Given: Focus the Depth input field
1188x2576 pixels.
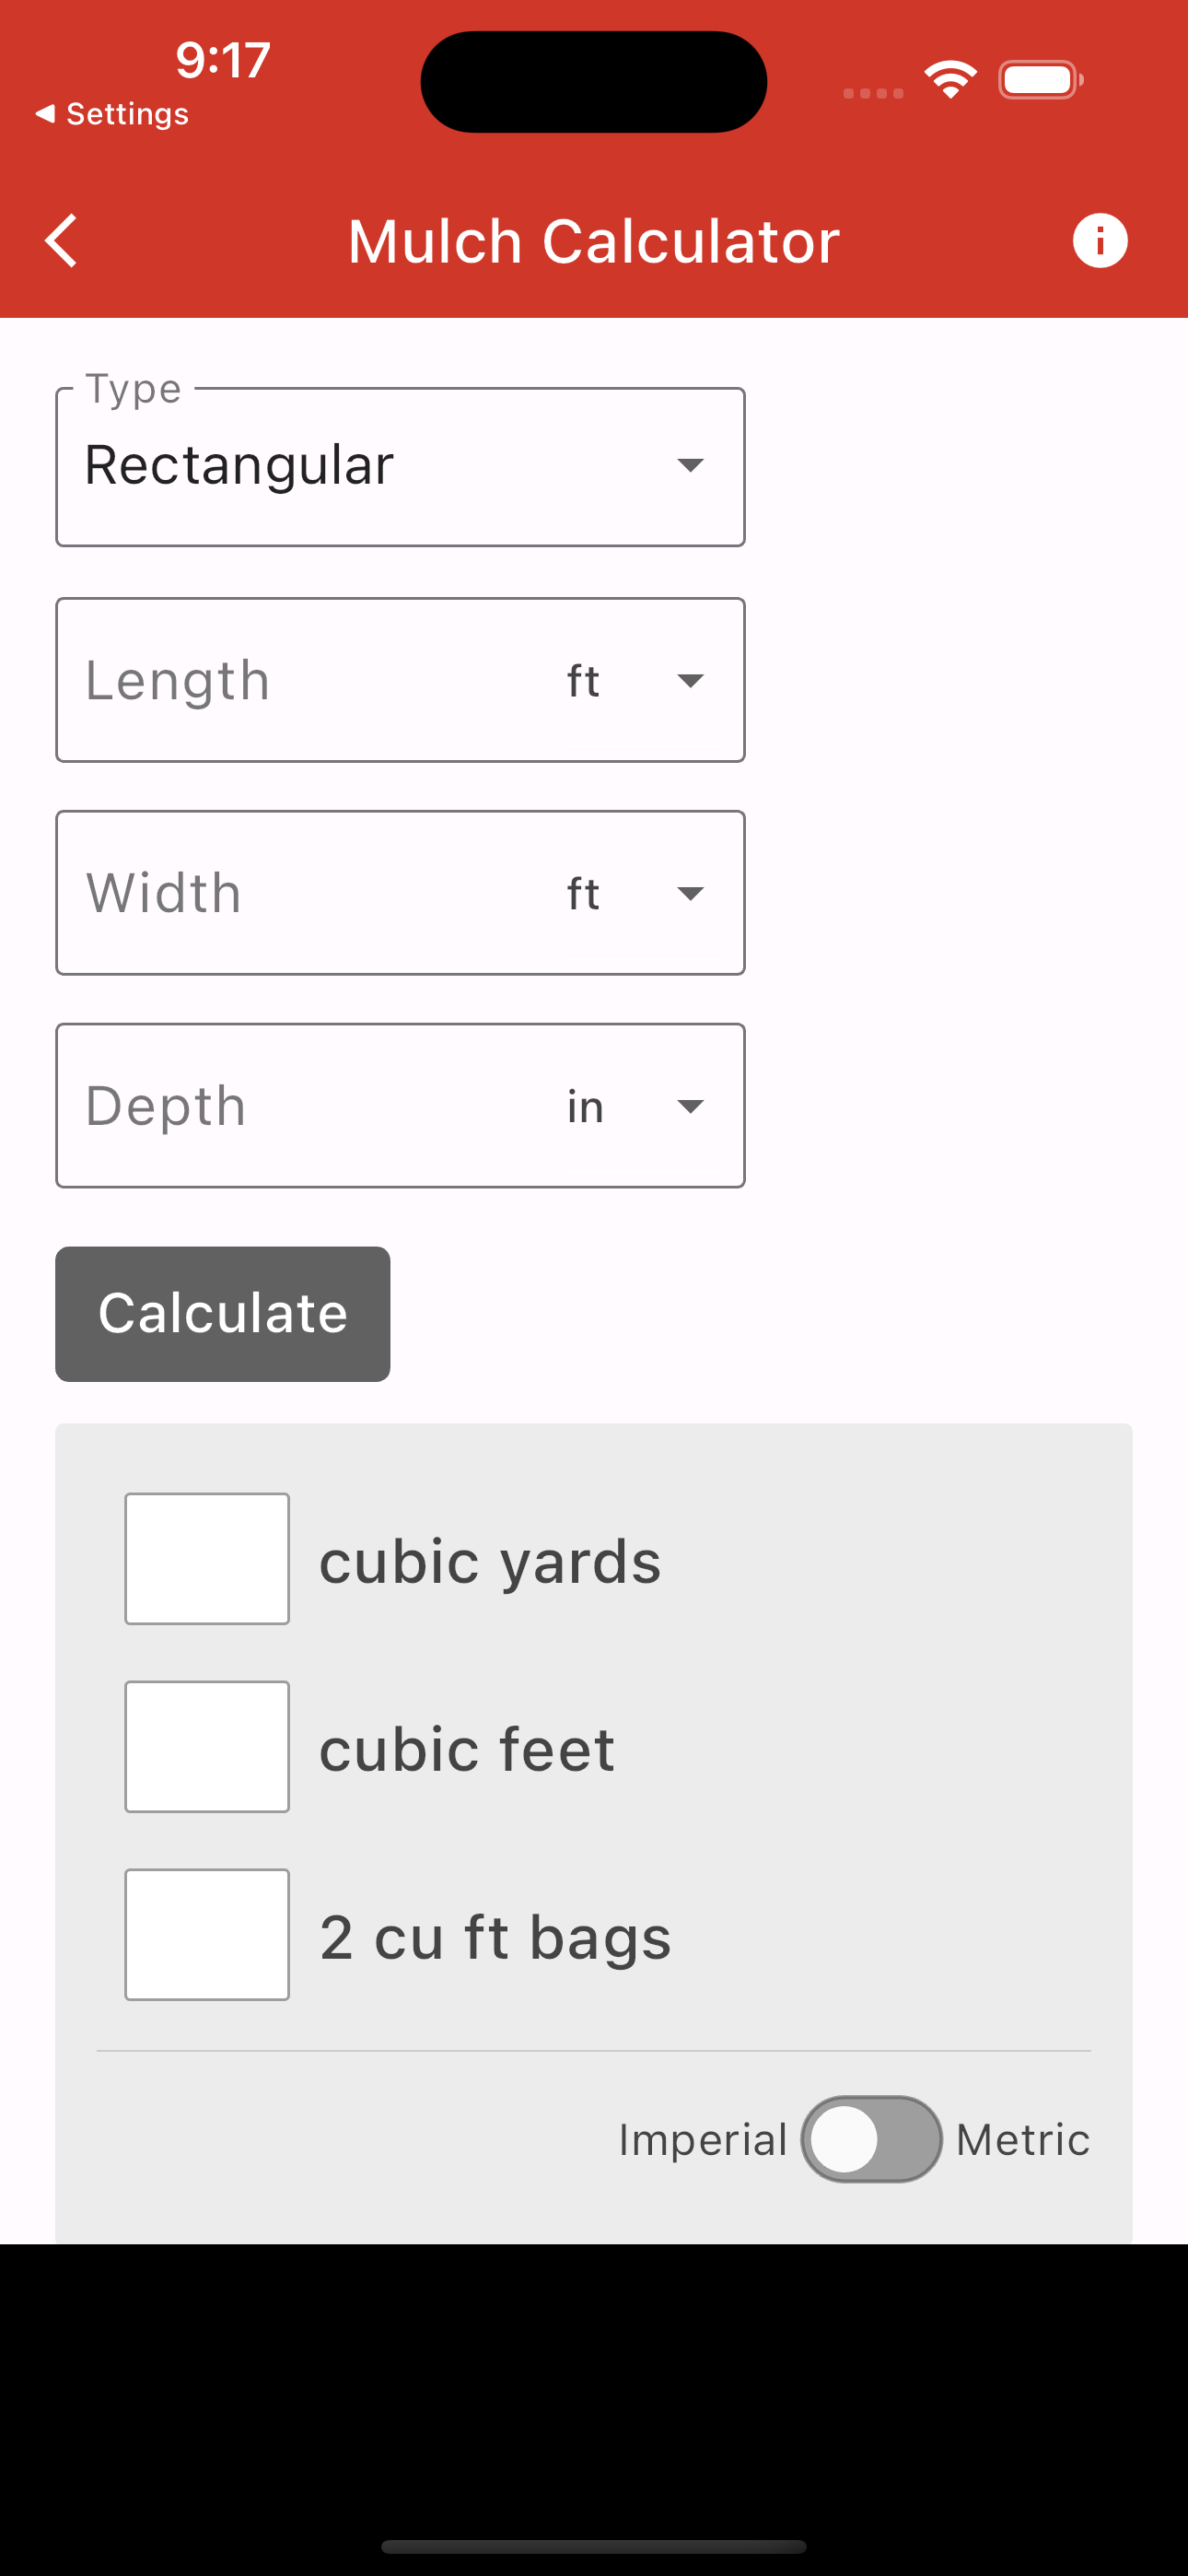Looking at the screenshot, I should [x=300, y=1106].
